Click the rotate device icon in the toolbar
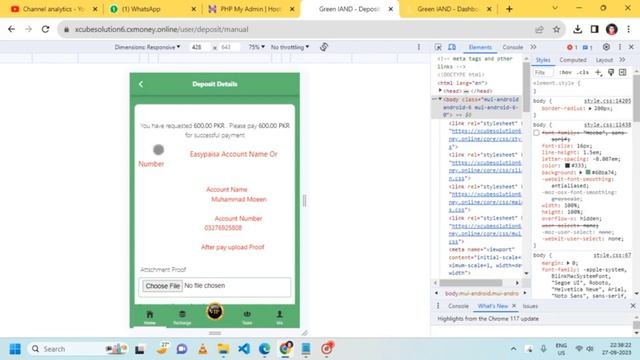The image size is (640, 360). [x=324, y=47]
